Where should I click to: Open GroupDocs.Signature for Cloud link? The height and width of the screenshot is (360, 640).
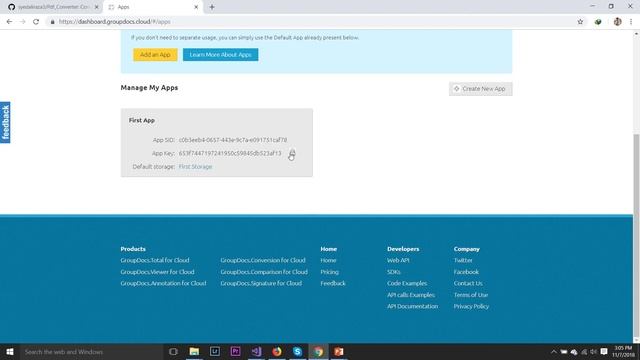coord(261,283)
